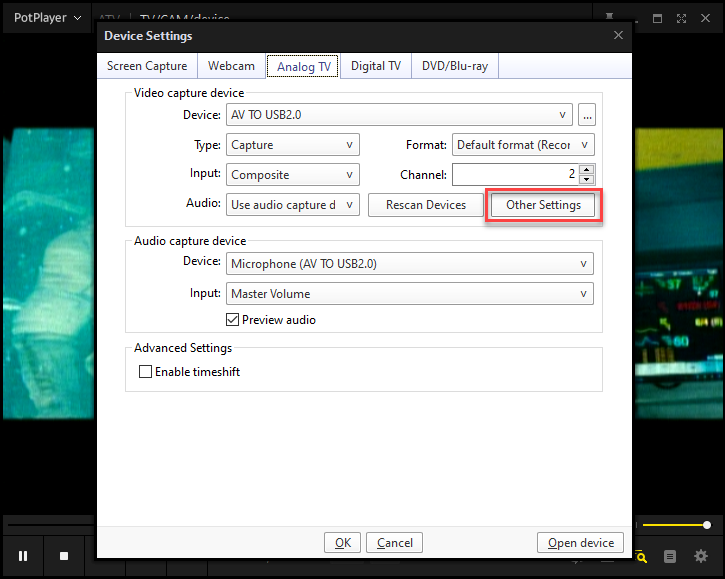
Task: Expand the Format dropdown
Action: 523,145
